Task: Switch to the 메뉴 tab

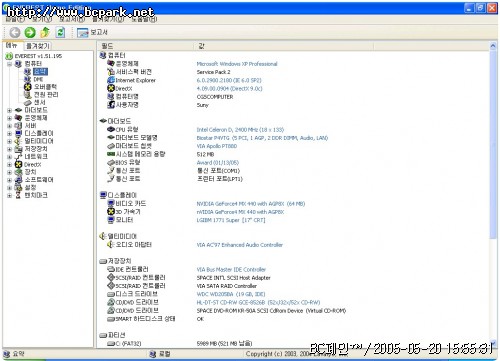Action: (x=12, y=45)
